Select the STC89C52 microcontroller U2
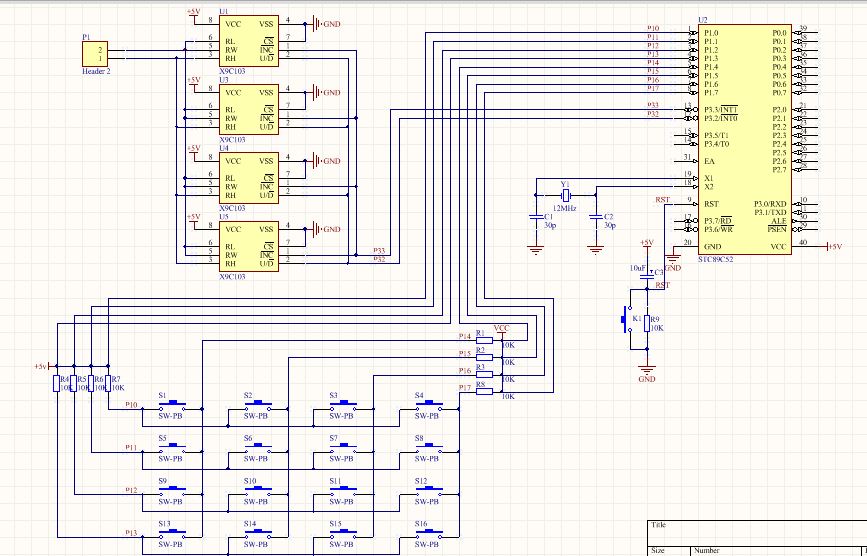Screen dimensions: 867x556 pos(744,140)
